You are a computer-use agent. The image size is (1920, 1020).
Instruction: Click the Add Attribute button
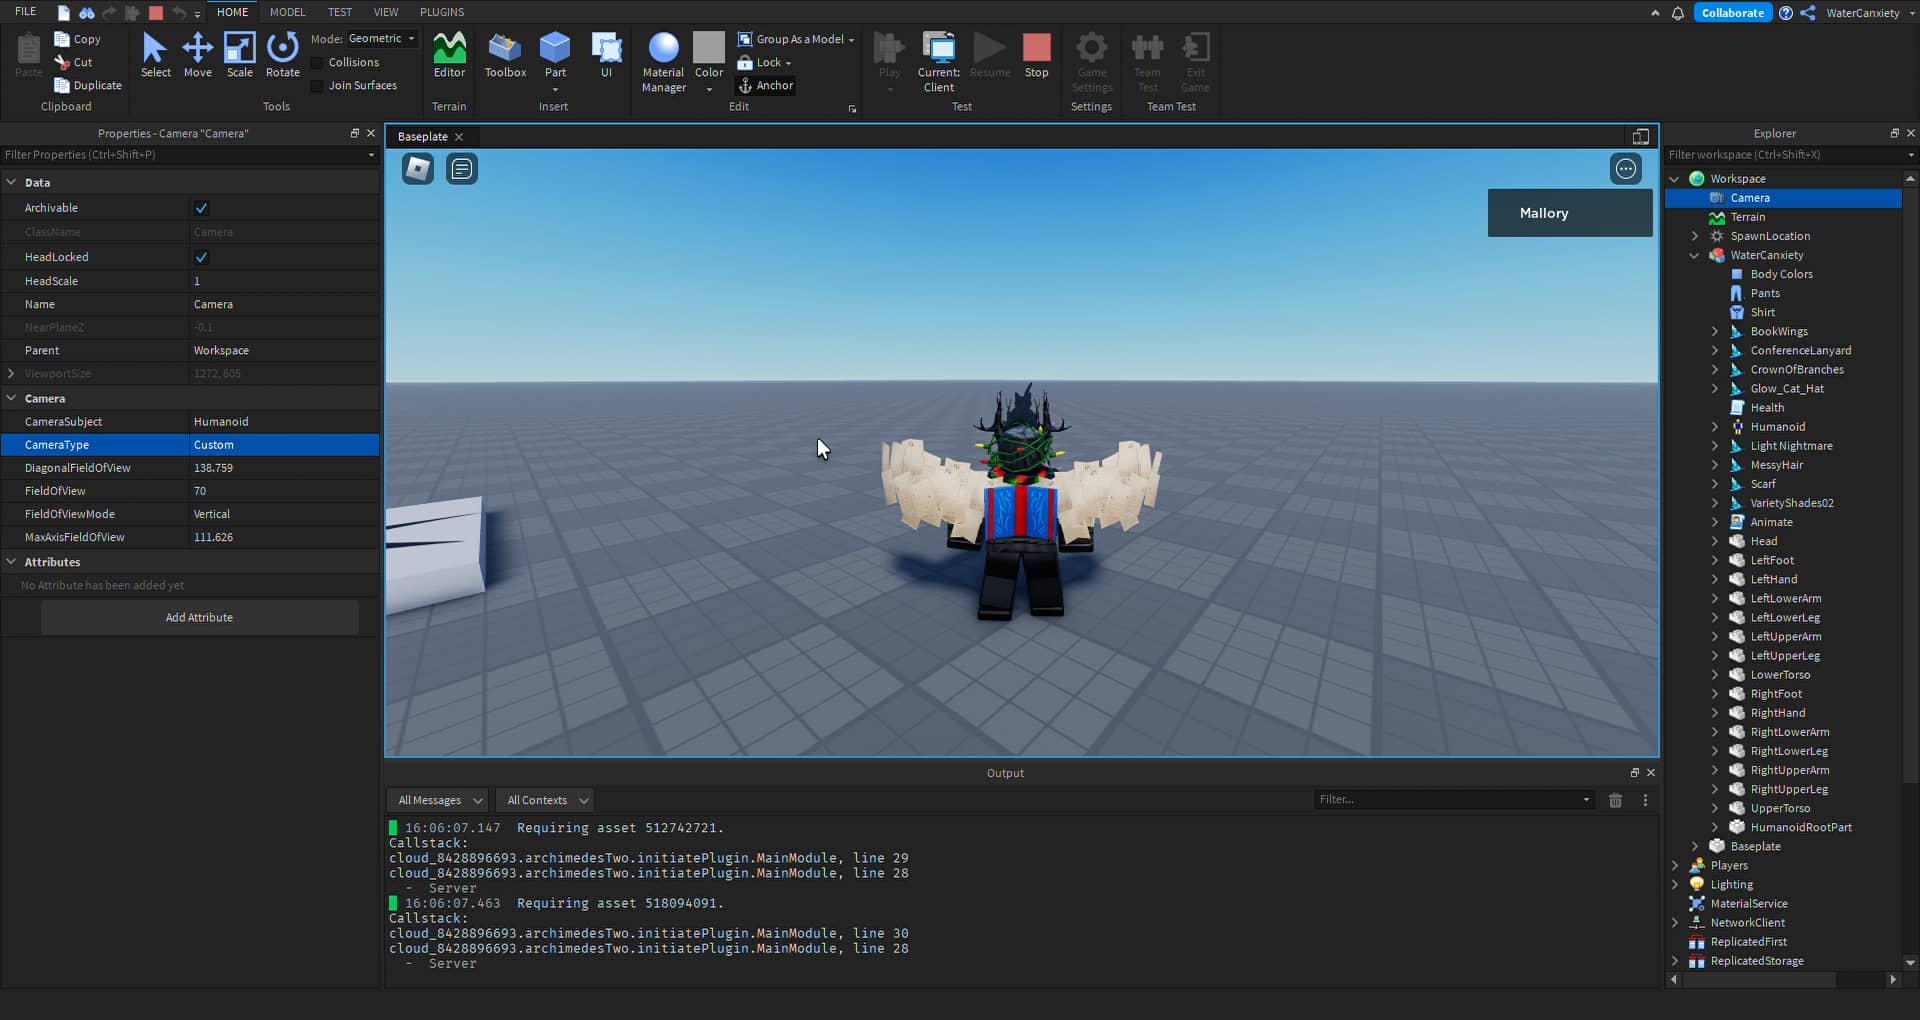[x=199, y=617]
